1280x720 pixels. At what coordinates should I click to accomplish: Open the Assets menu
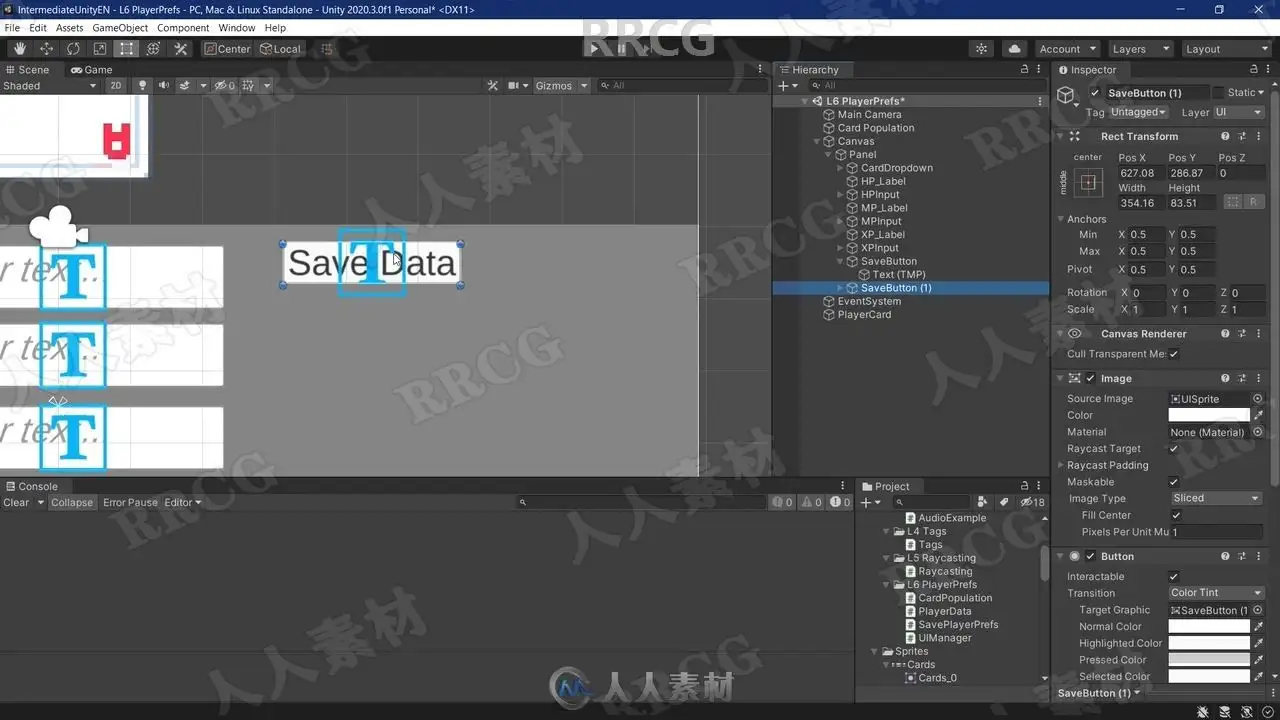[x=70, y=28]
